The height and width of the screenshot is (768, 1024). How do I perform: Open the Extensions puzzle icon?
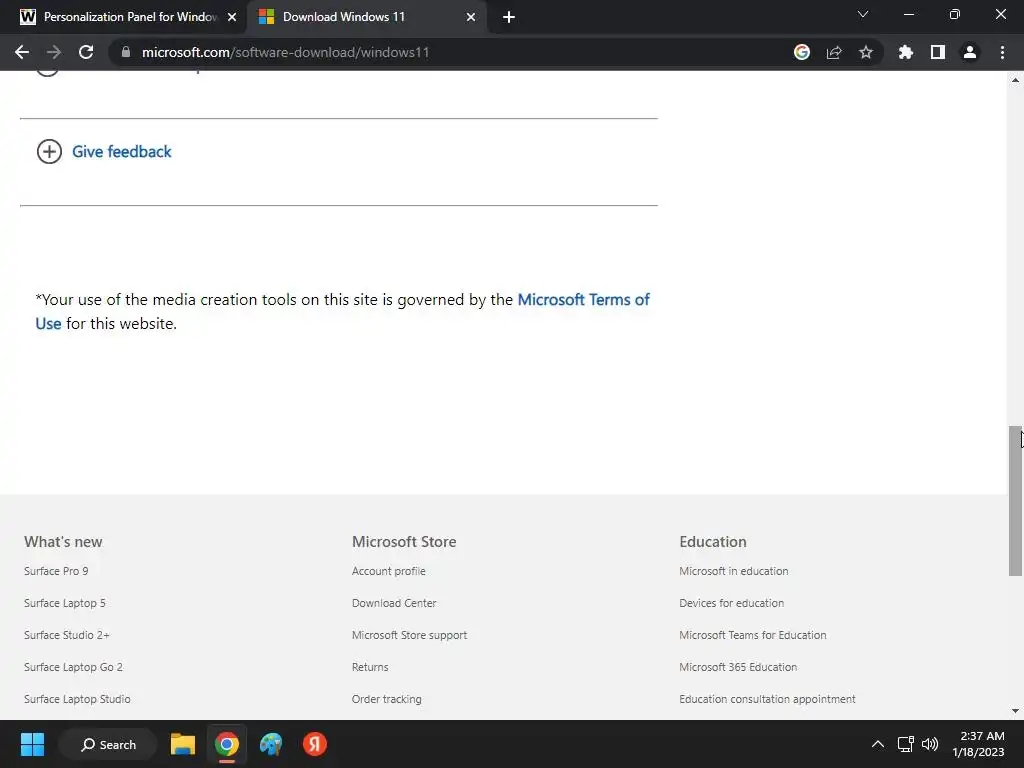[906, 52]
